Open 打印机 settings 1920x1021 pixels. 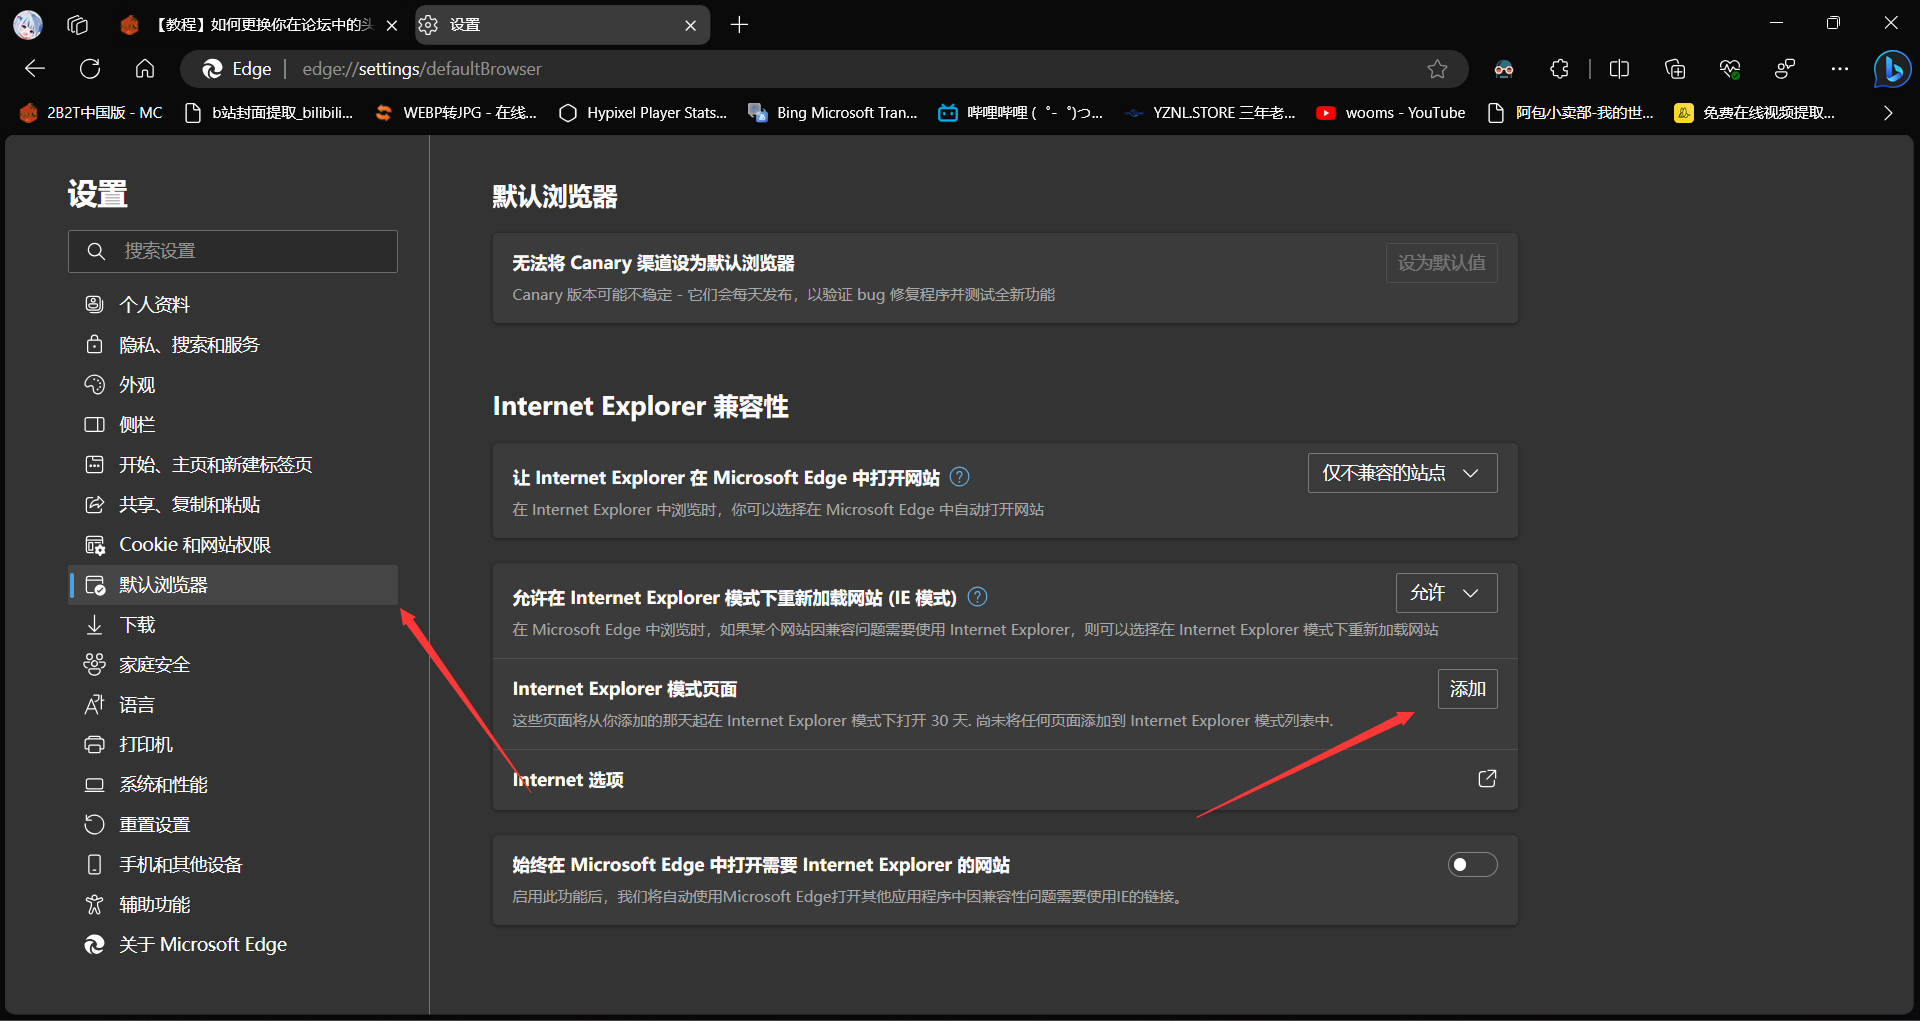(x=233, y=745)
